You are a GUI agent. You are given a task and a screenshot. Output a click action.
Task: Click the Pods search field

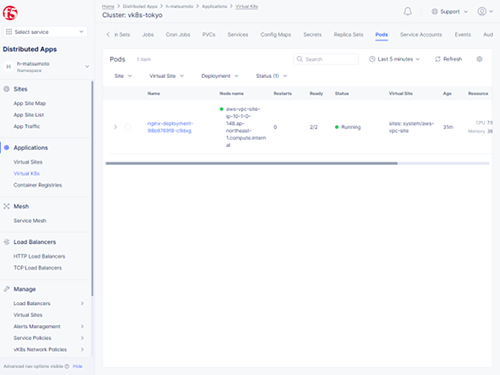coord(326,59)
